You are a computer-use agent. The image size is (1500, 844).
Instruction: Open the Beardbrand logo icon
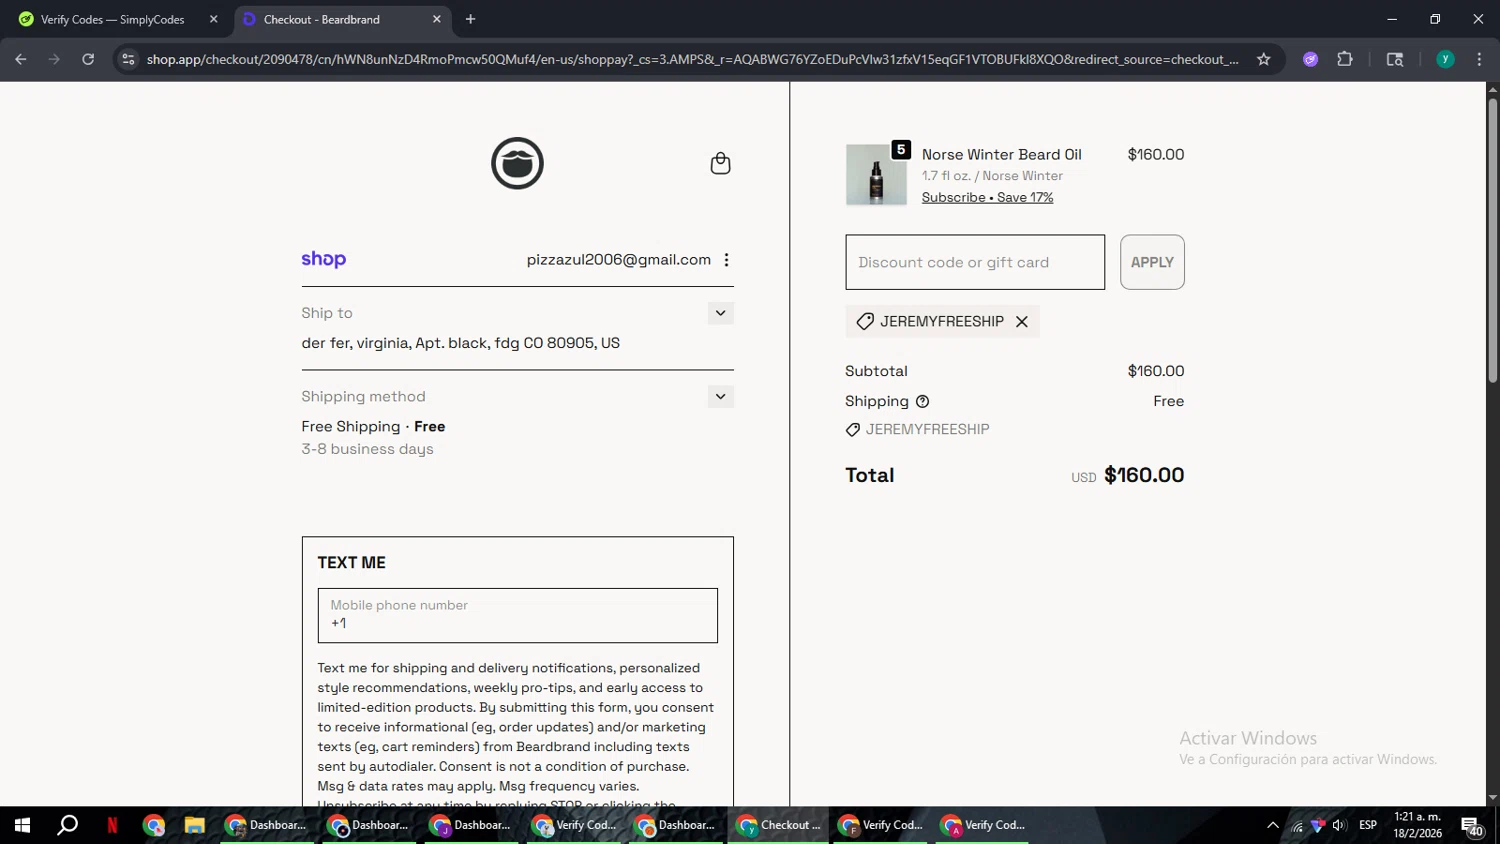(517, 163)
